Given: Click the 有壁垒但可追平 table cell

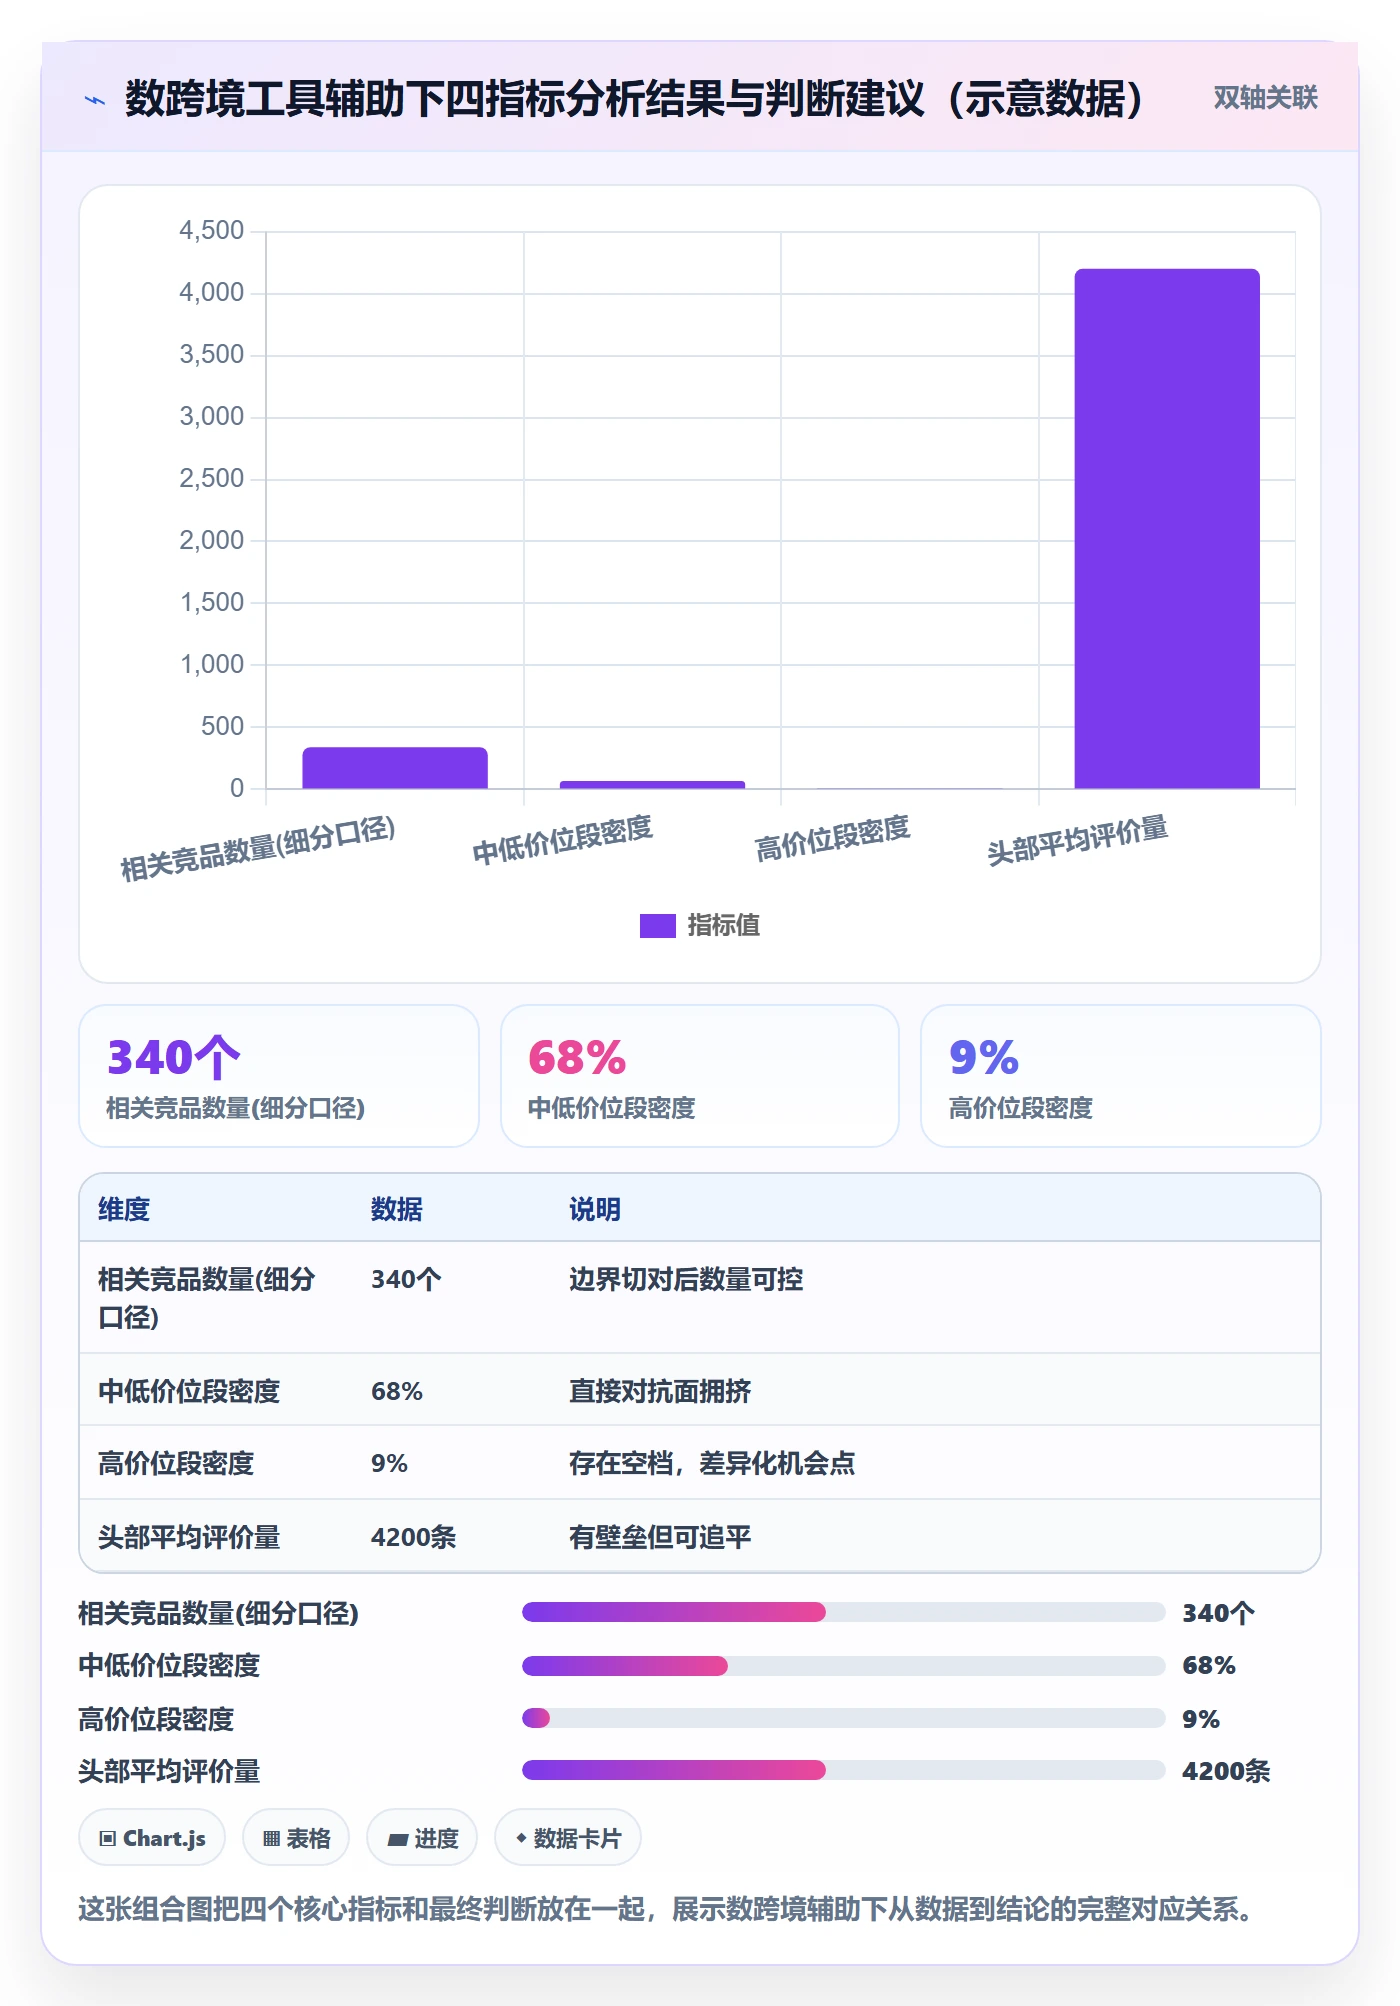Looking at the screenshot, I should point(660,1537).
